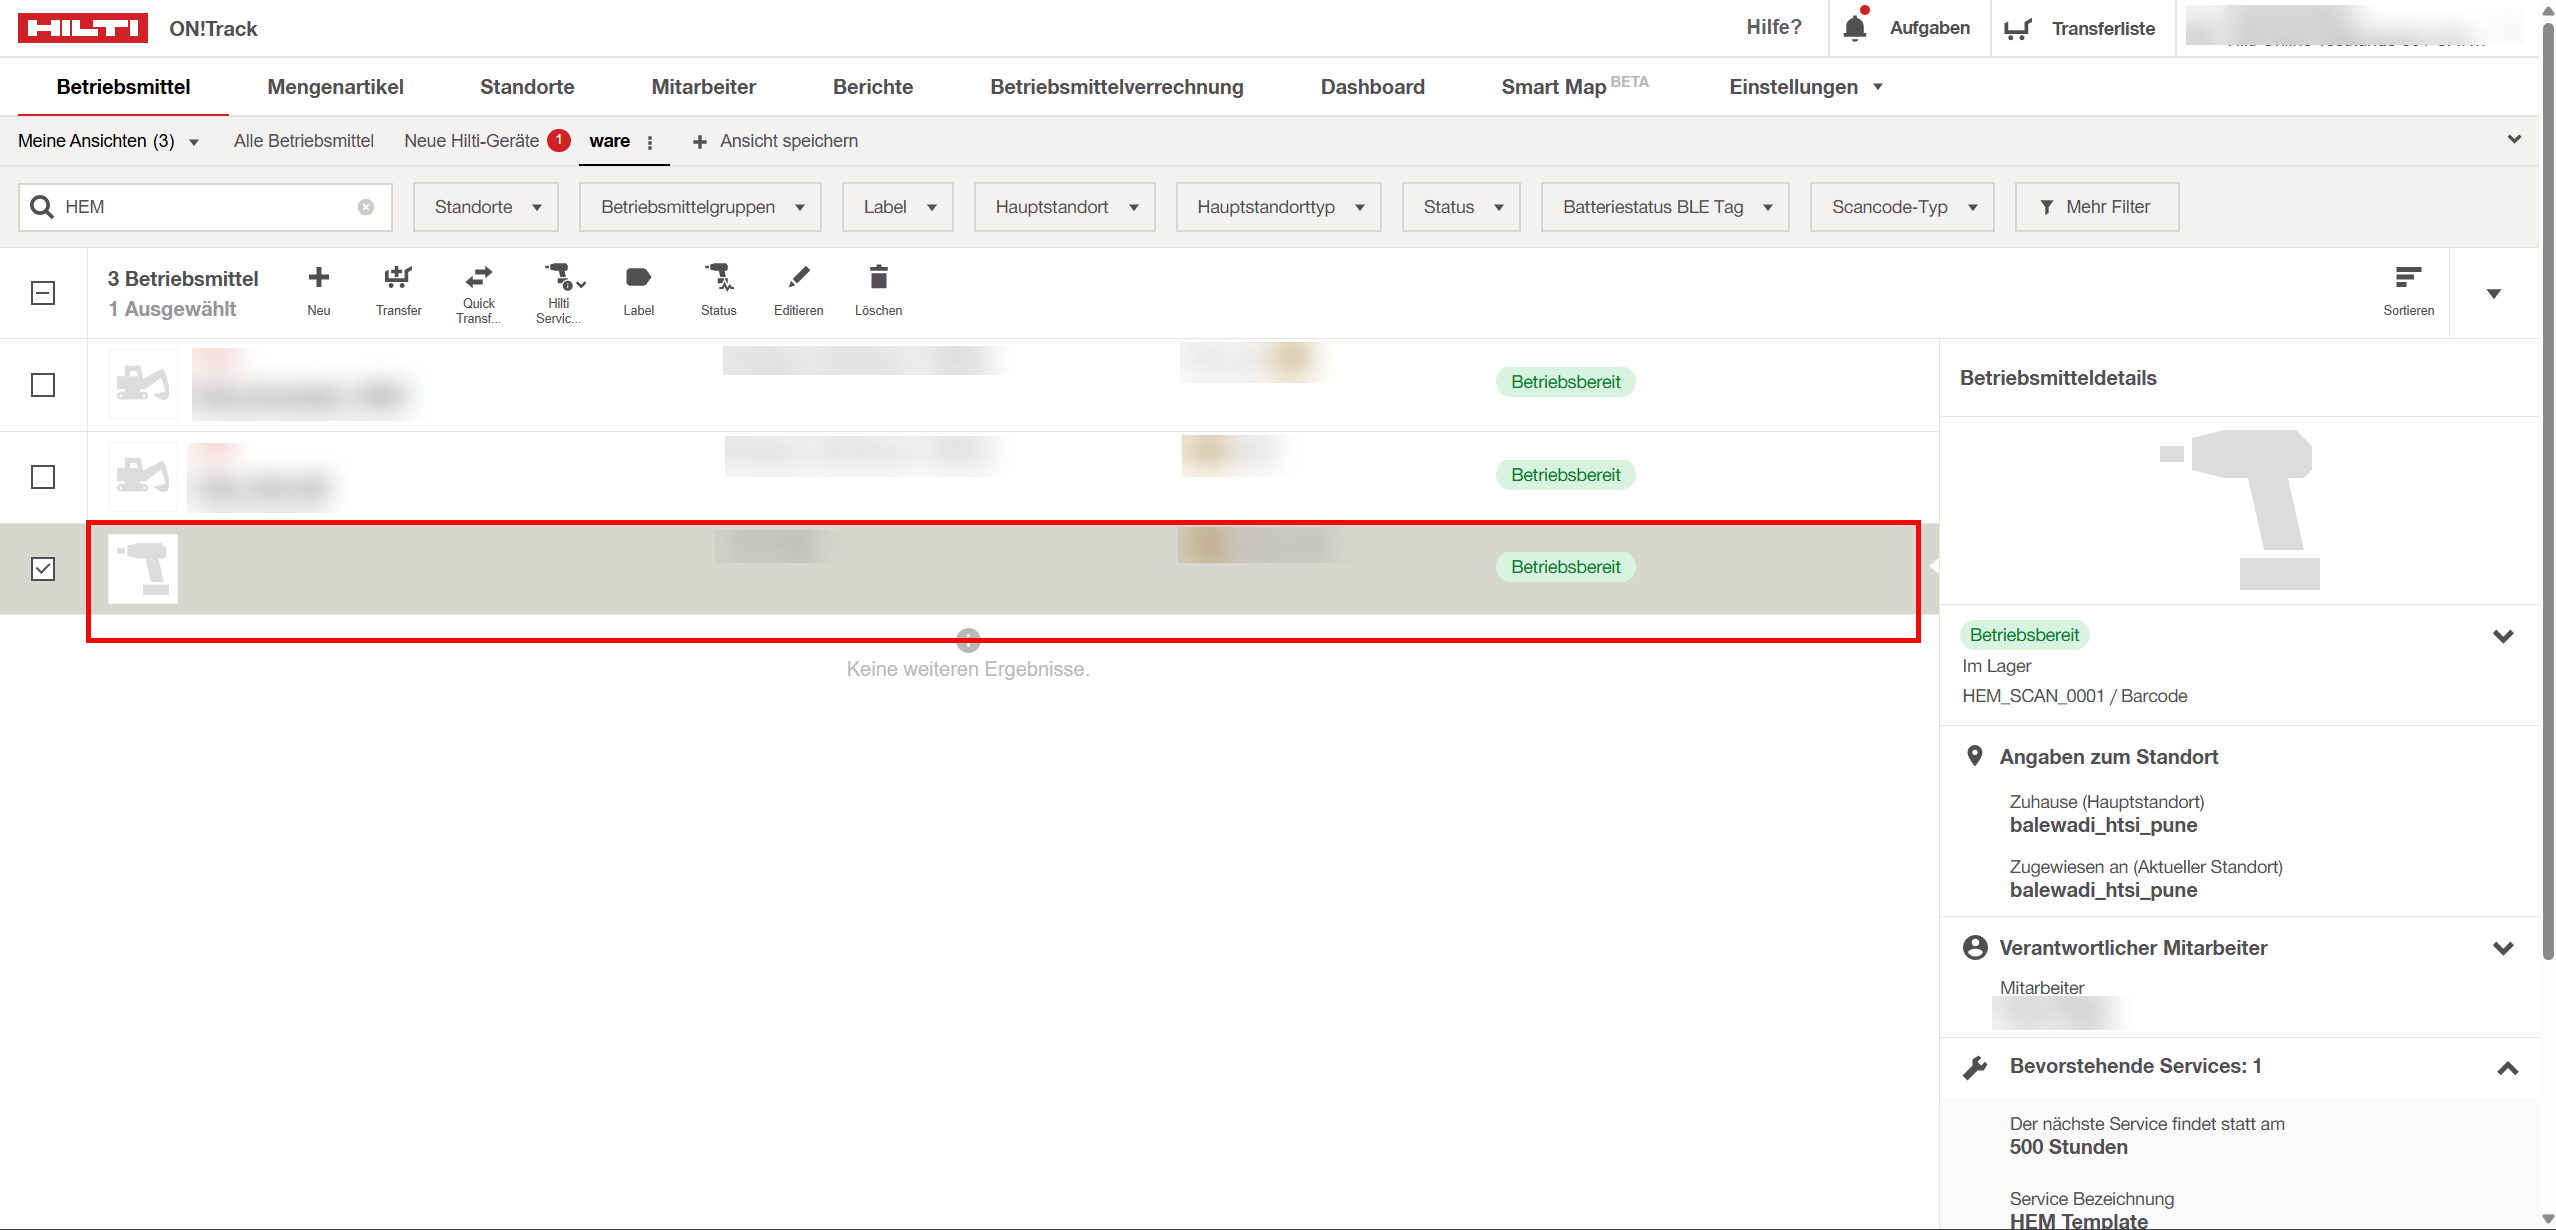Click the Löschen trash icon
Screen dimensions: 2556x1230
point(878,278)
